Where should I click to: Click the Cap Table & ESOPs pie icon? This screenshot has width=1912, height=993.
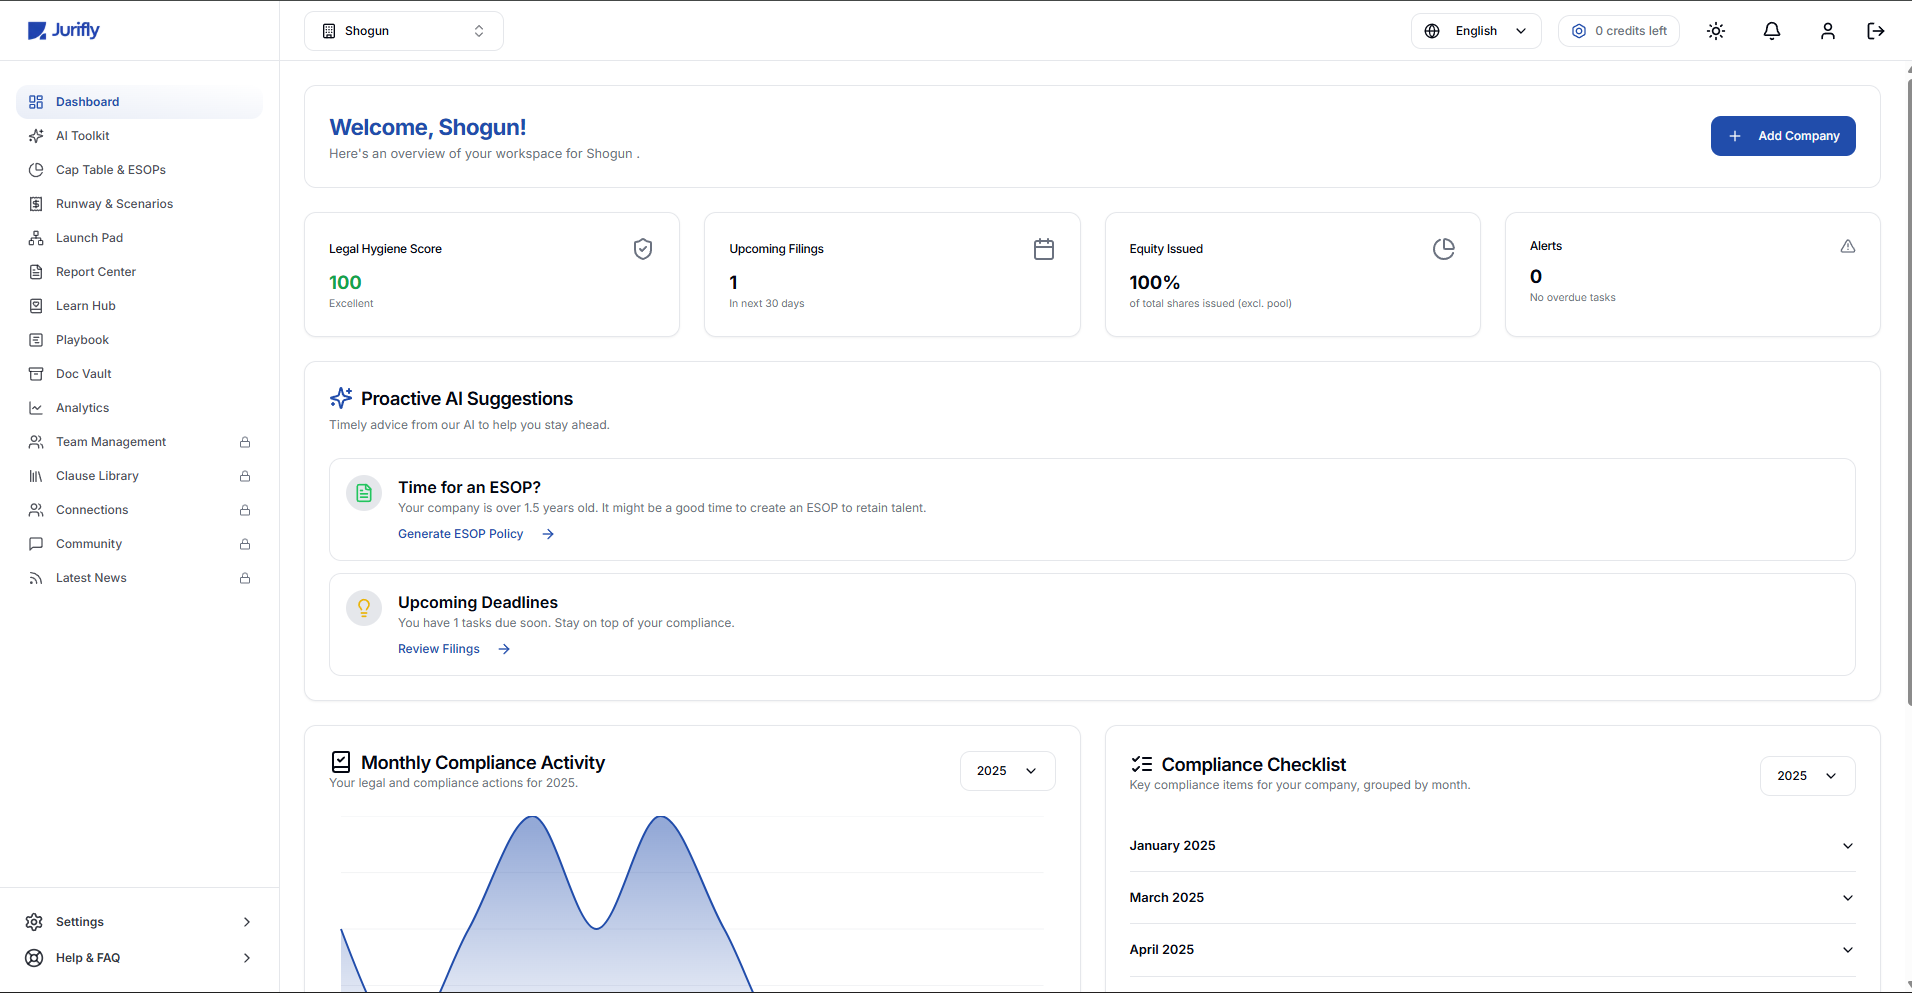point(36,170)
